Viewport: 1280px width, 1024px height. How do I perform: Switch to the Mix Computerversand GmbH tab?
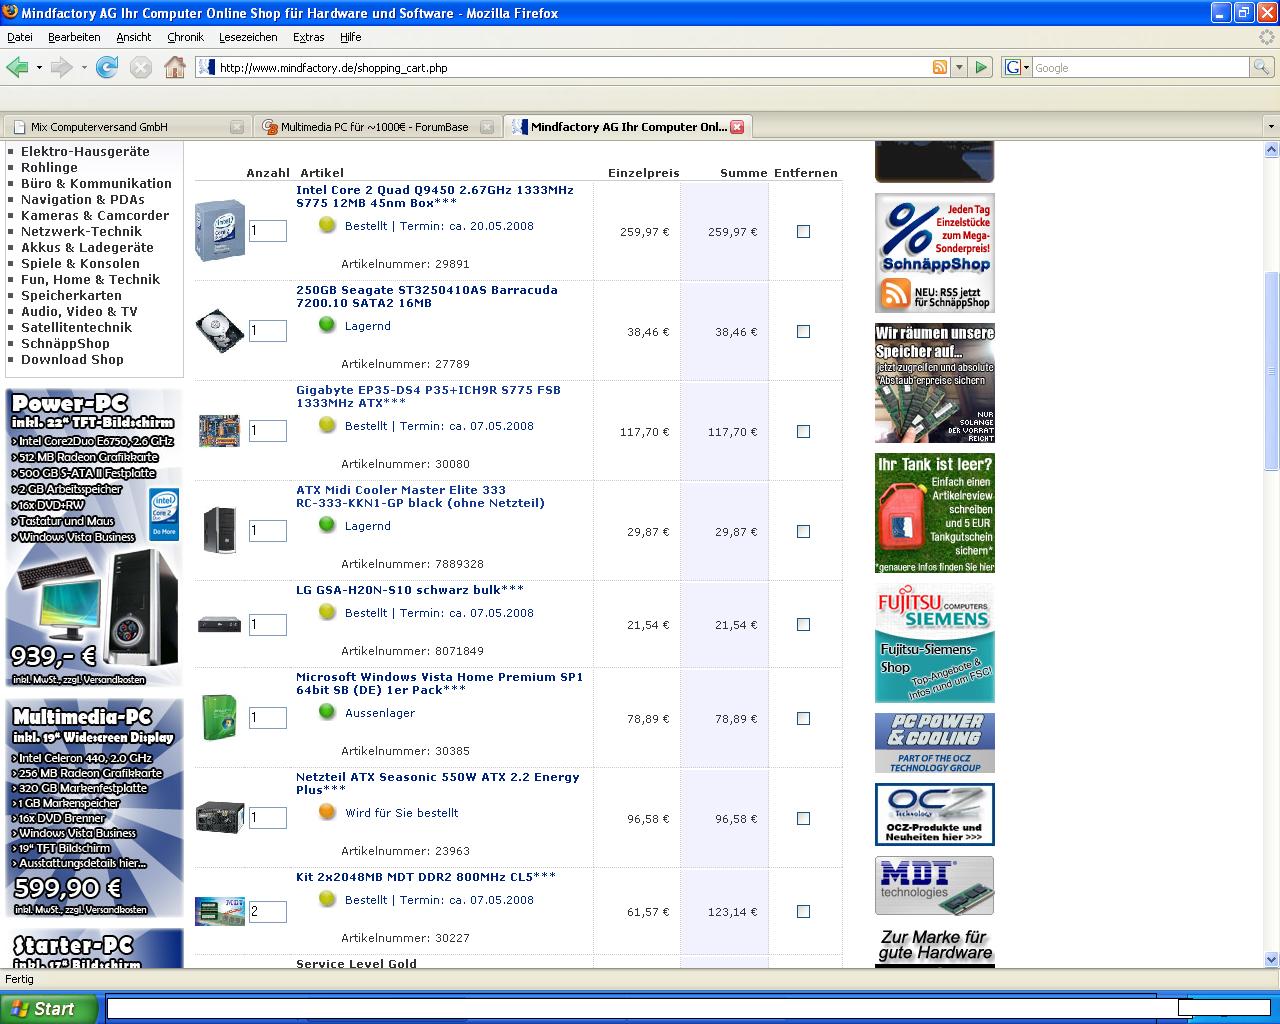click(x=126, y=127)
